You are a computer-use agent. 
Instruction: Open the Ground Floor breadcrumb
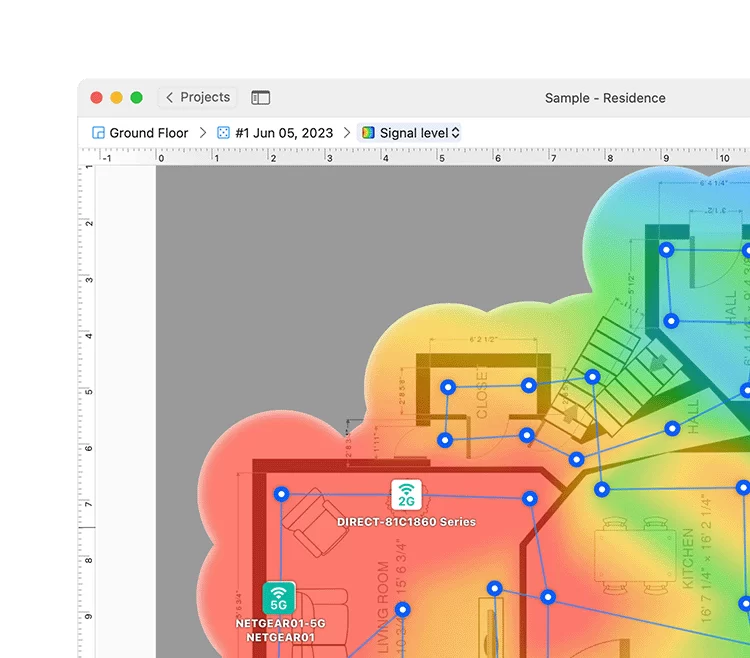140,133
